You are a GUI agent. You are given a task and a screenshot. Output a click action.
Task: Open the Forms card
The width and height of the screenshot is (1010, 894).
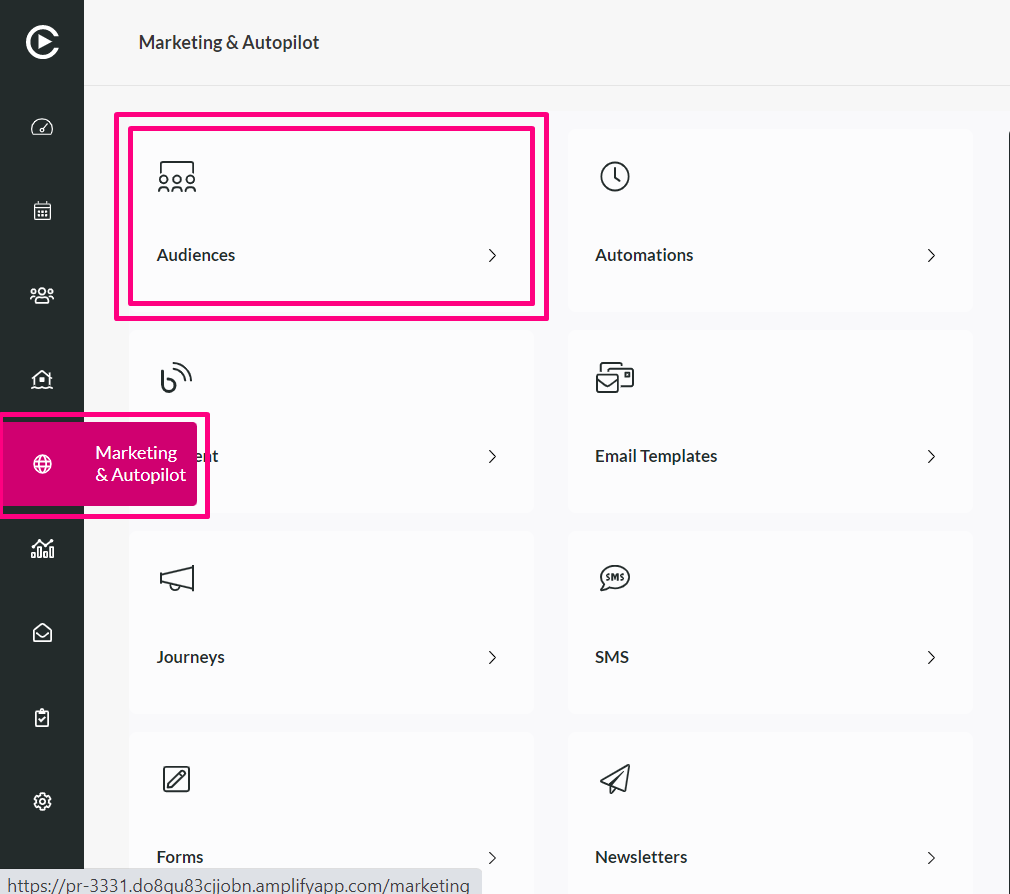point(331,812)
